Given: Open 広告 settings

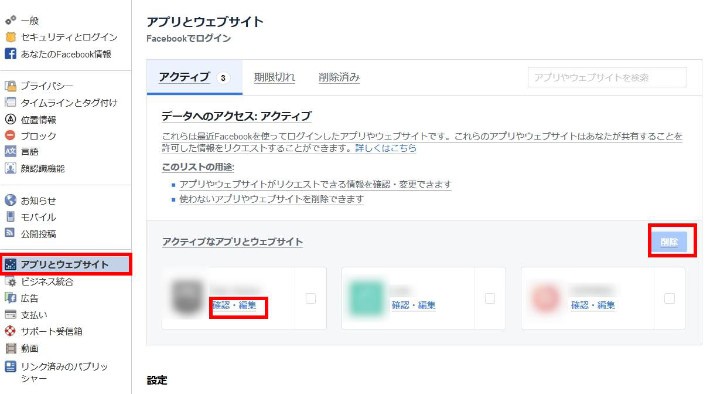Looking at the screenshot, I should pyautogui.click(x=30, y=298).
